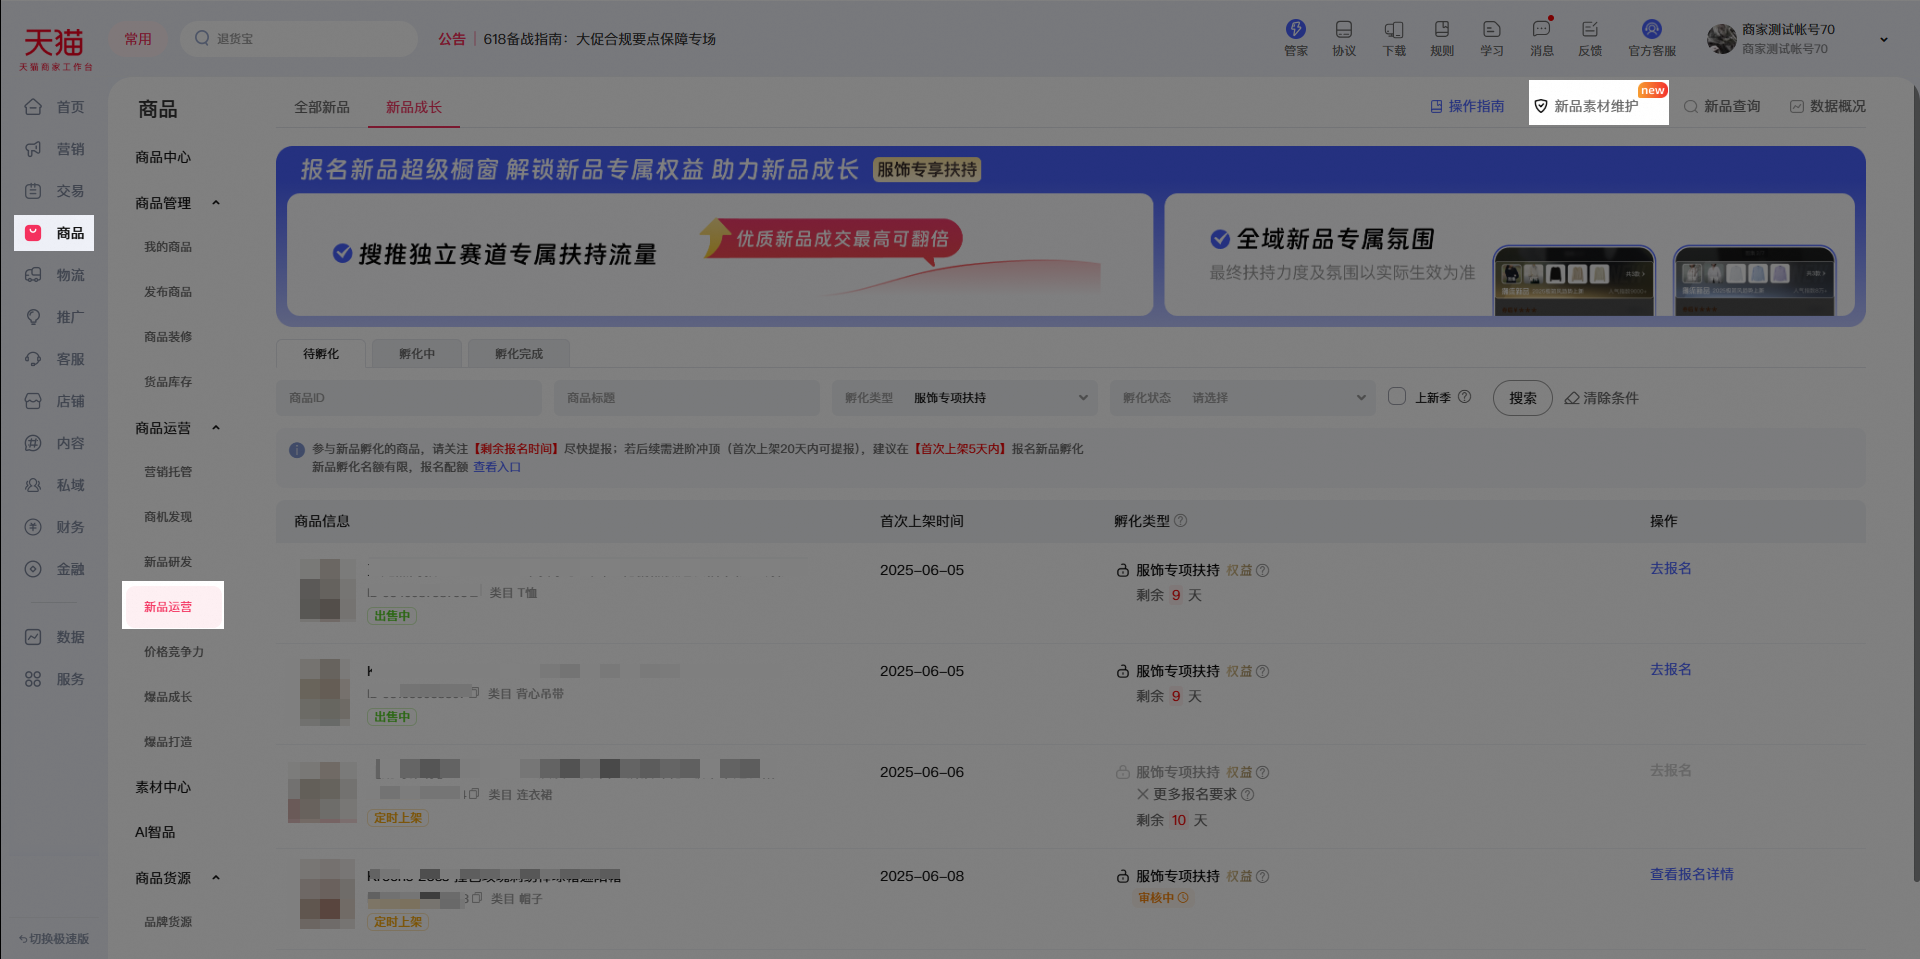Click the 店铺 shop sidebar icon
The height and width of the screenshot is (959, 1920).
[x=33, y=401]
